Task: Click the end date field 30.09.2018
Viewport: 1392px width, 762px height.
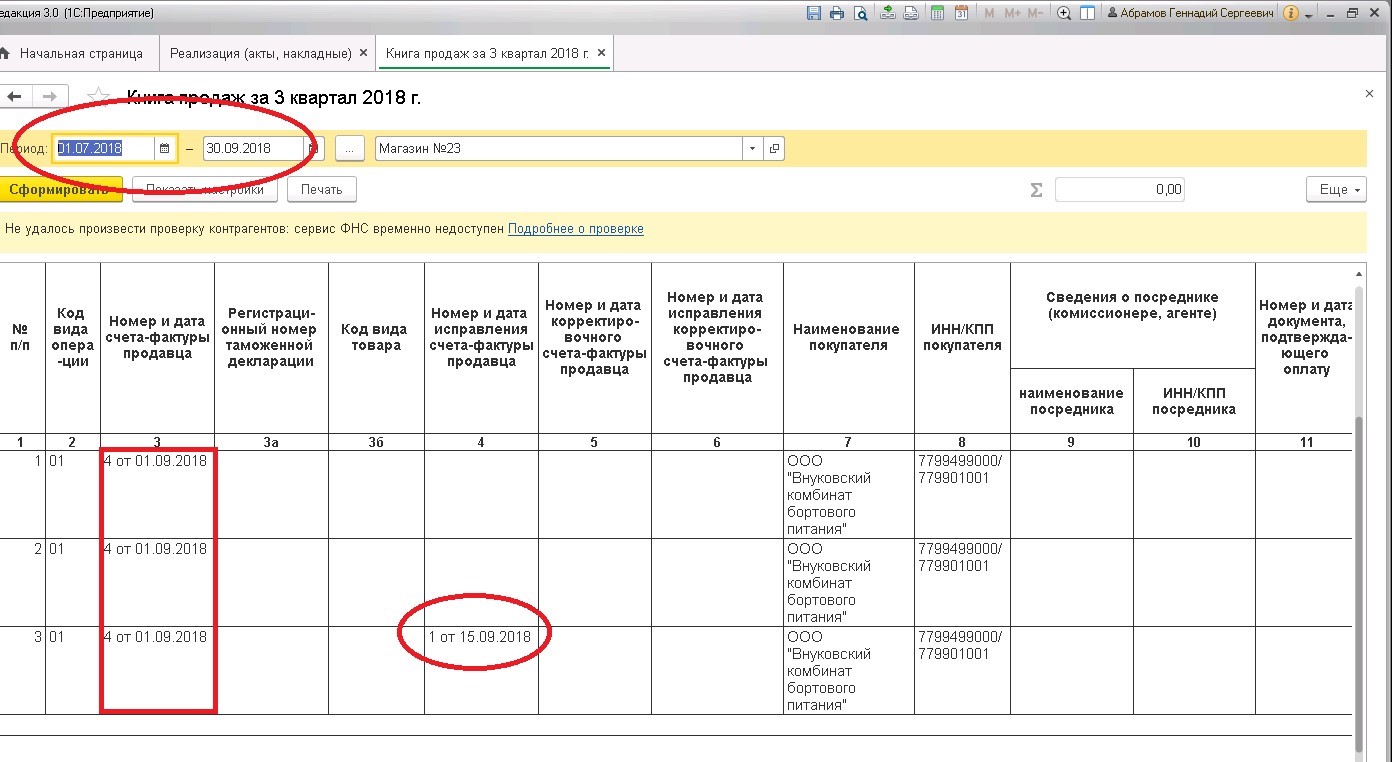Action: coord(253,148)
